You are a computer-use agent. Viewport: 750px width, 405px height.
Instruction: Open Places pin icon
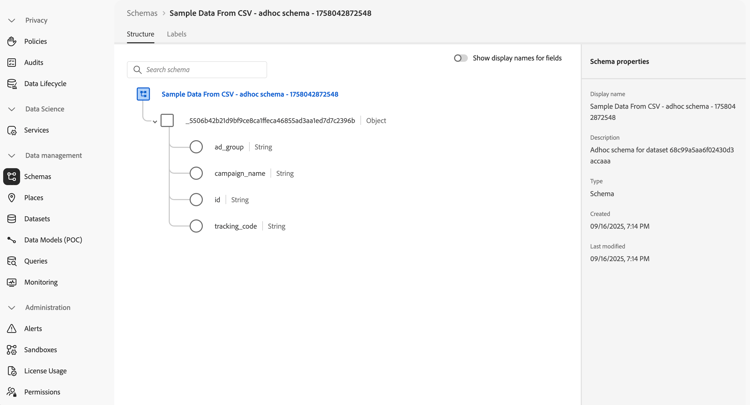pos(11,197)
